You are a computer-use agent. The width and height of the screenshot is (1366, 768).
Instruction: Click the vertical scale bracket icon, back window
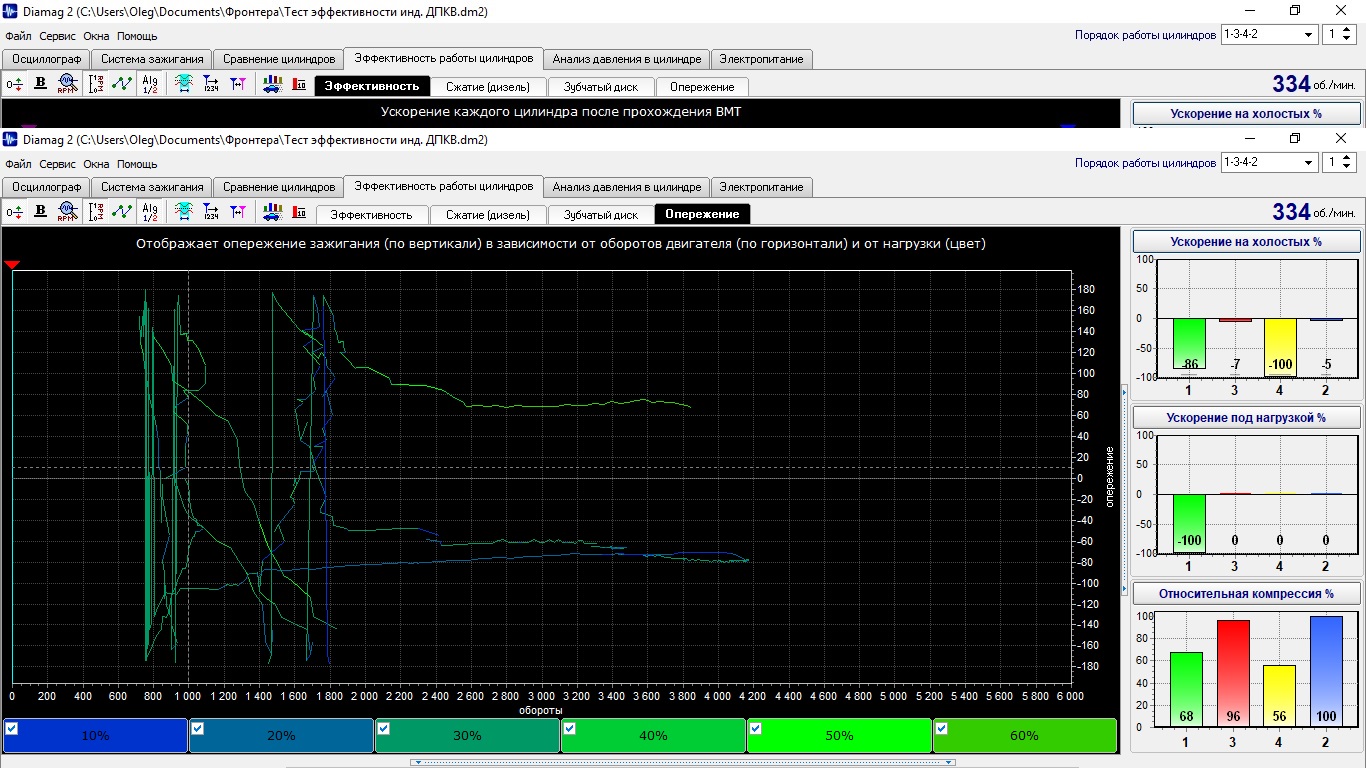click(96, 84)
